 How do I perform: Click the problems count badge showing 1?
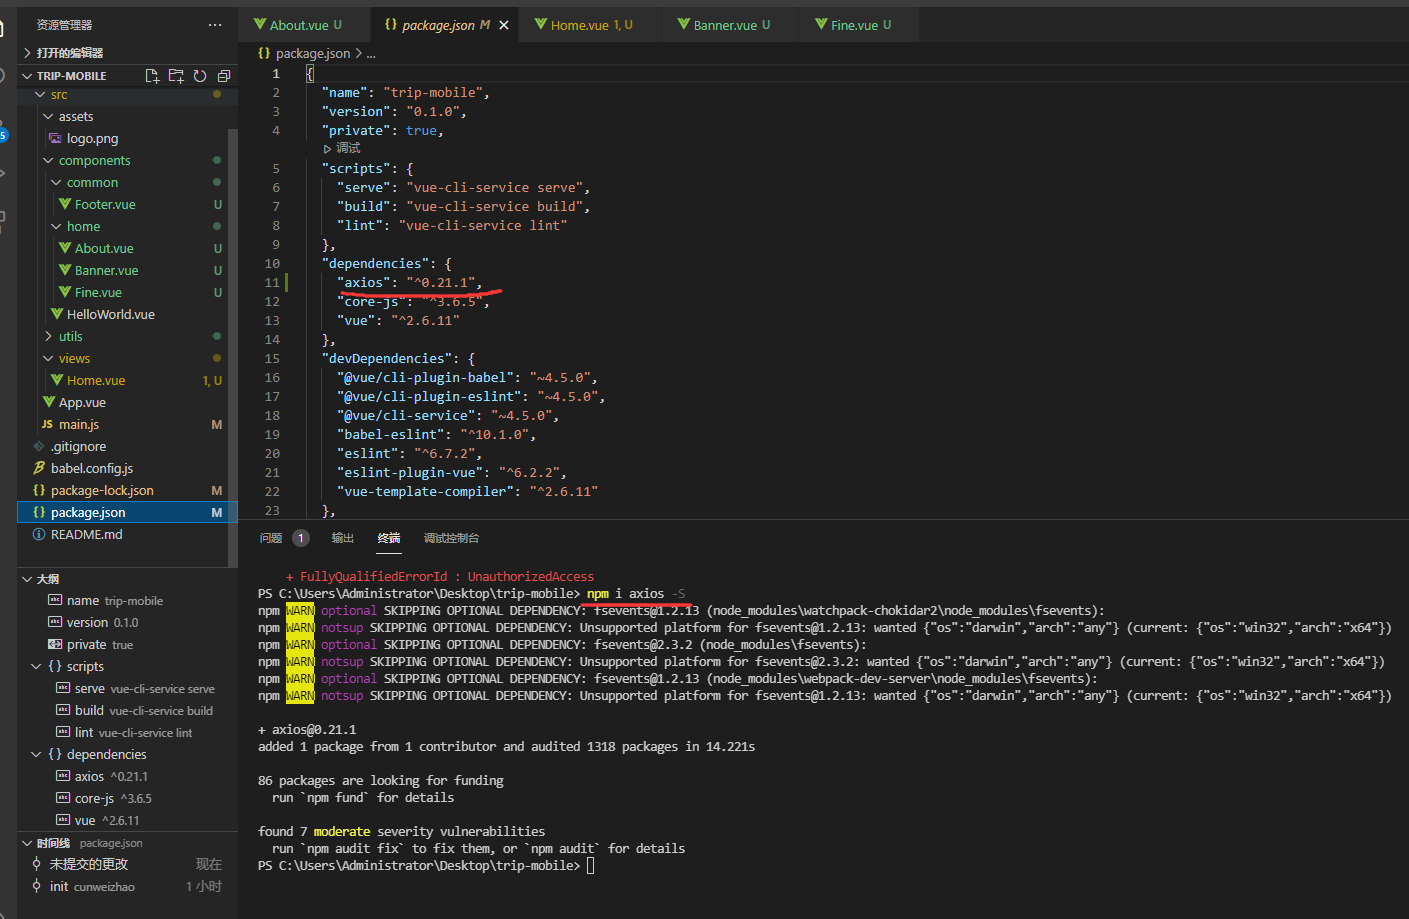click(x=300, y=538)
